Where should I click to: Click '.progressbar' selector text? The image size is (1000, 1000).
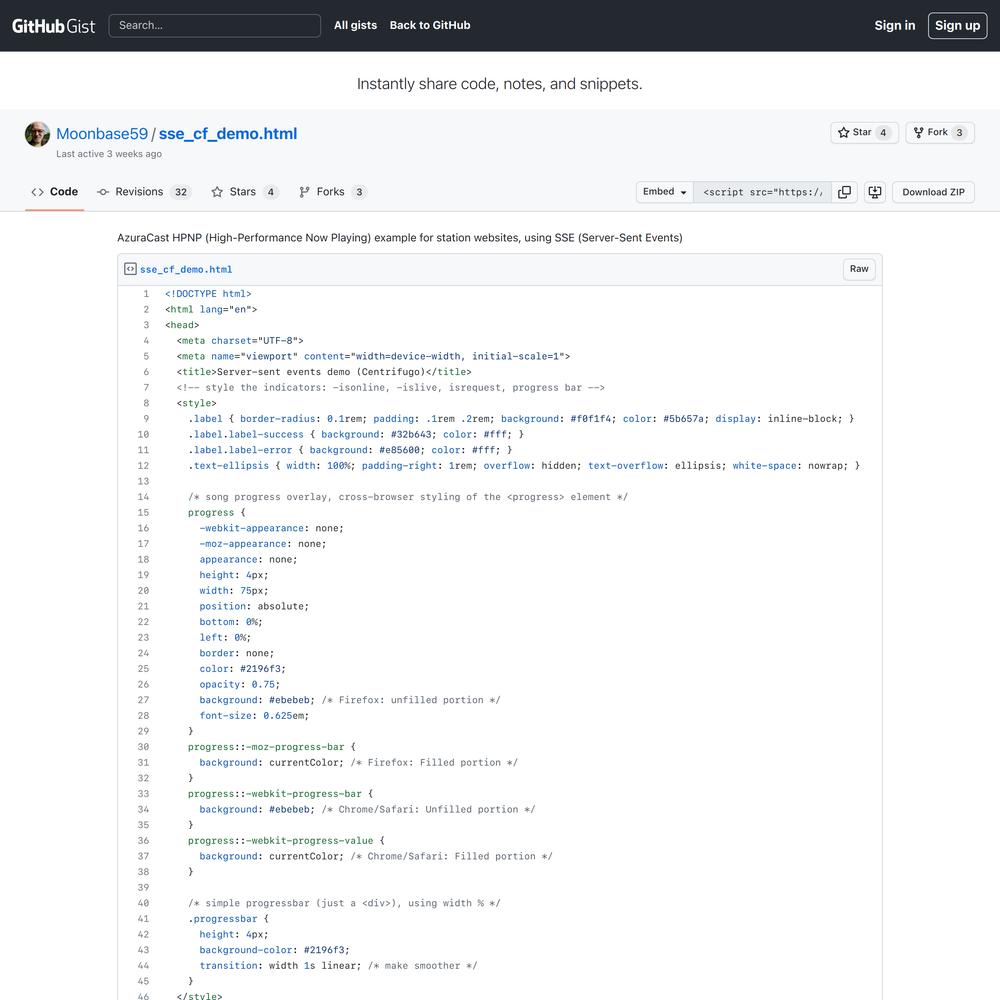(223, 919)
